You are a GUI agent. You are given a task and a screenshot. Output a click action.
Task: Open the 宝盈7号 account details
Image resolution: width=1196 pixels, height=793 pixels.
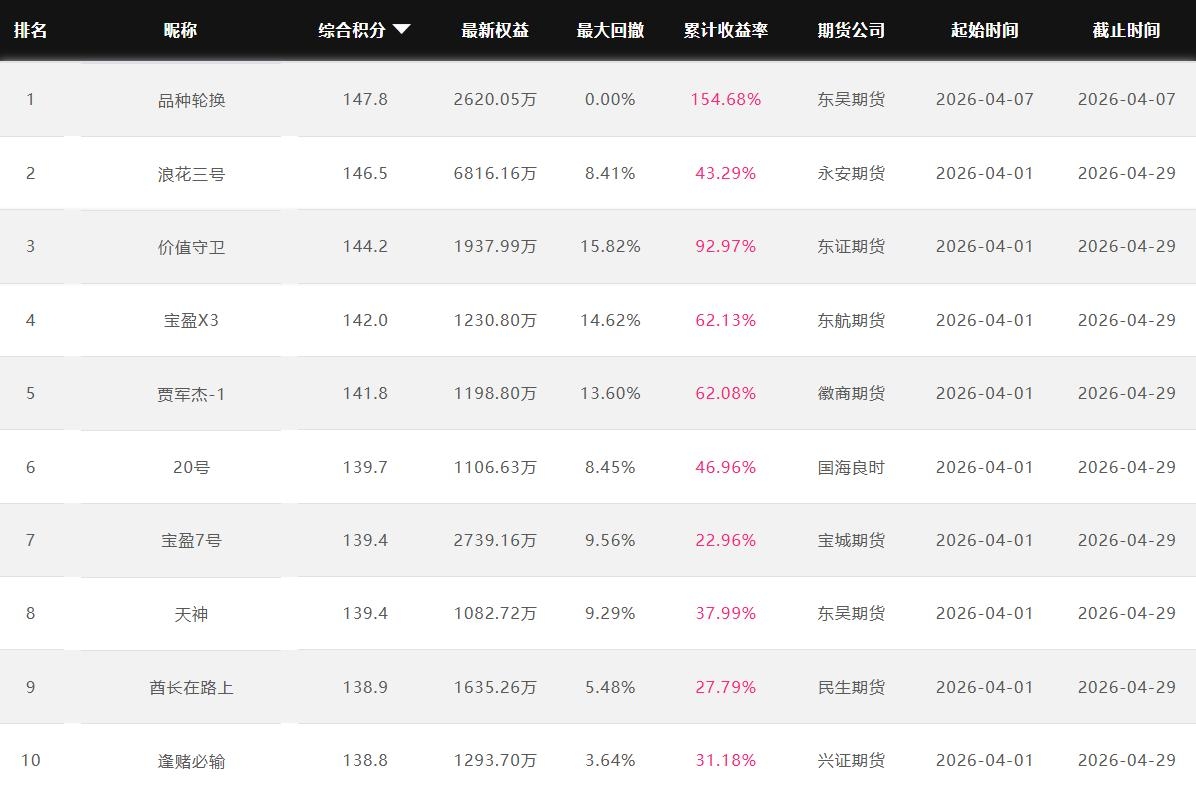pos(191,541)
